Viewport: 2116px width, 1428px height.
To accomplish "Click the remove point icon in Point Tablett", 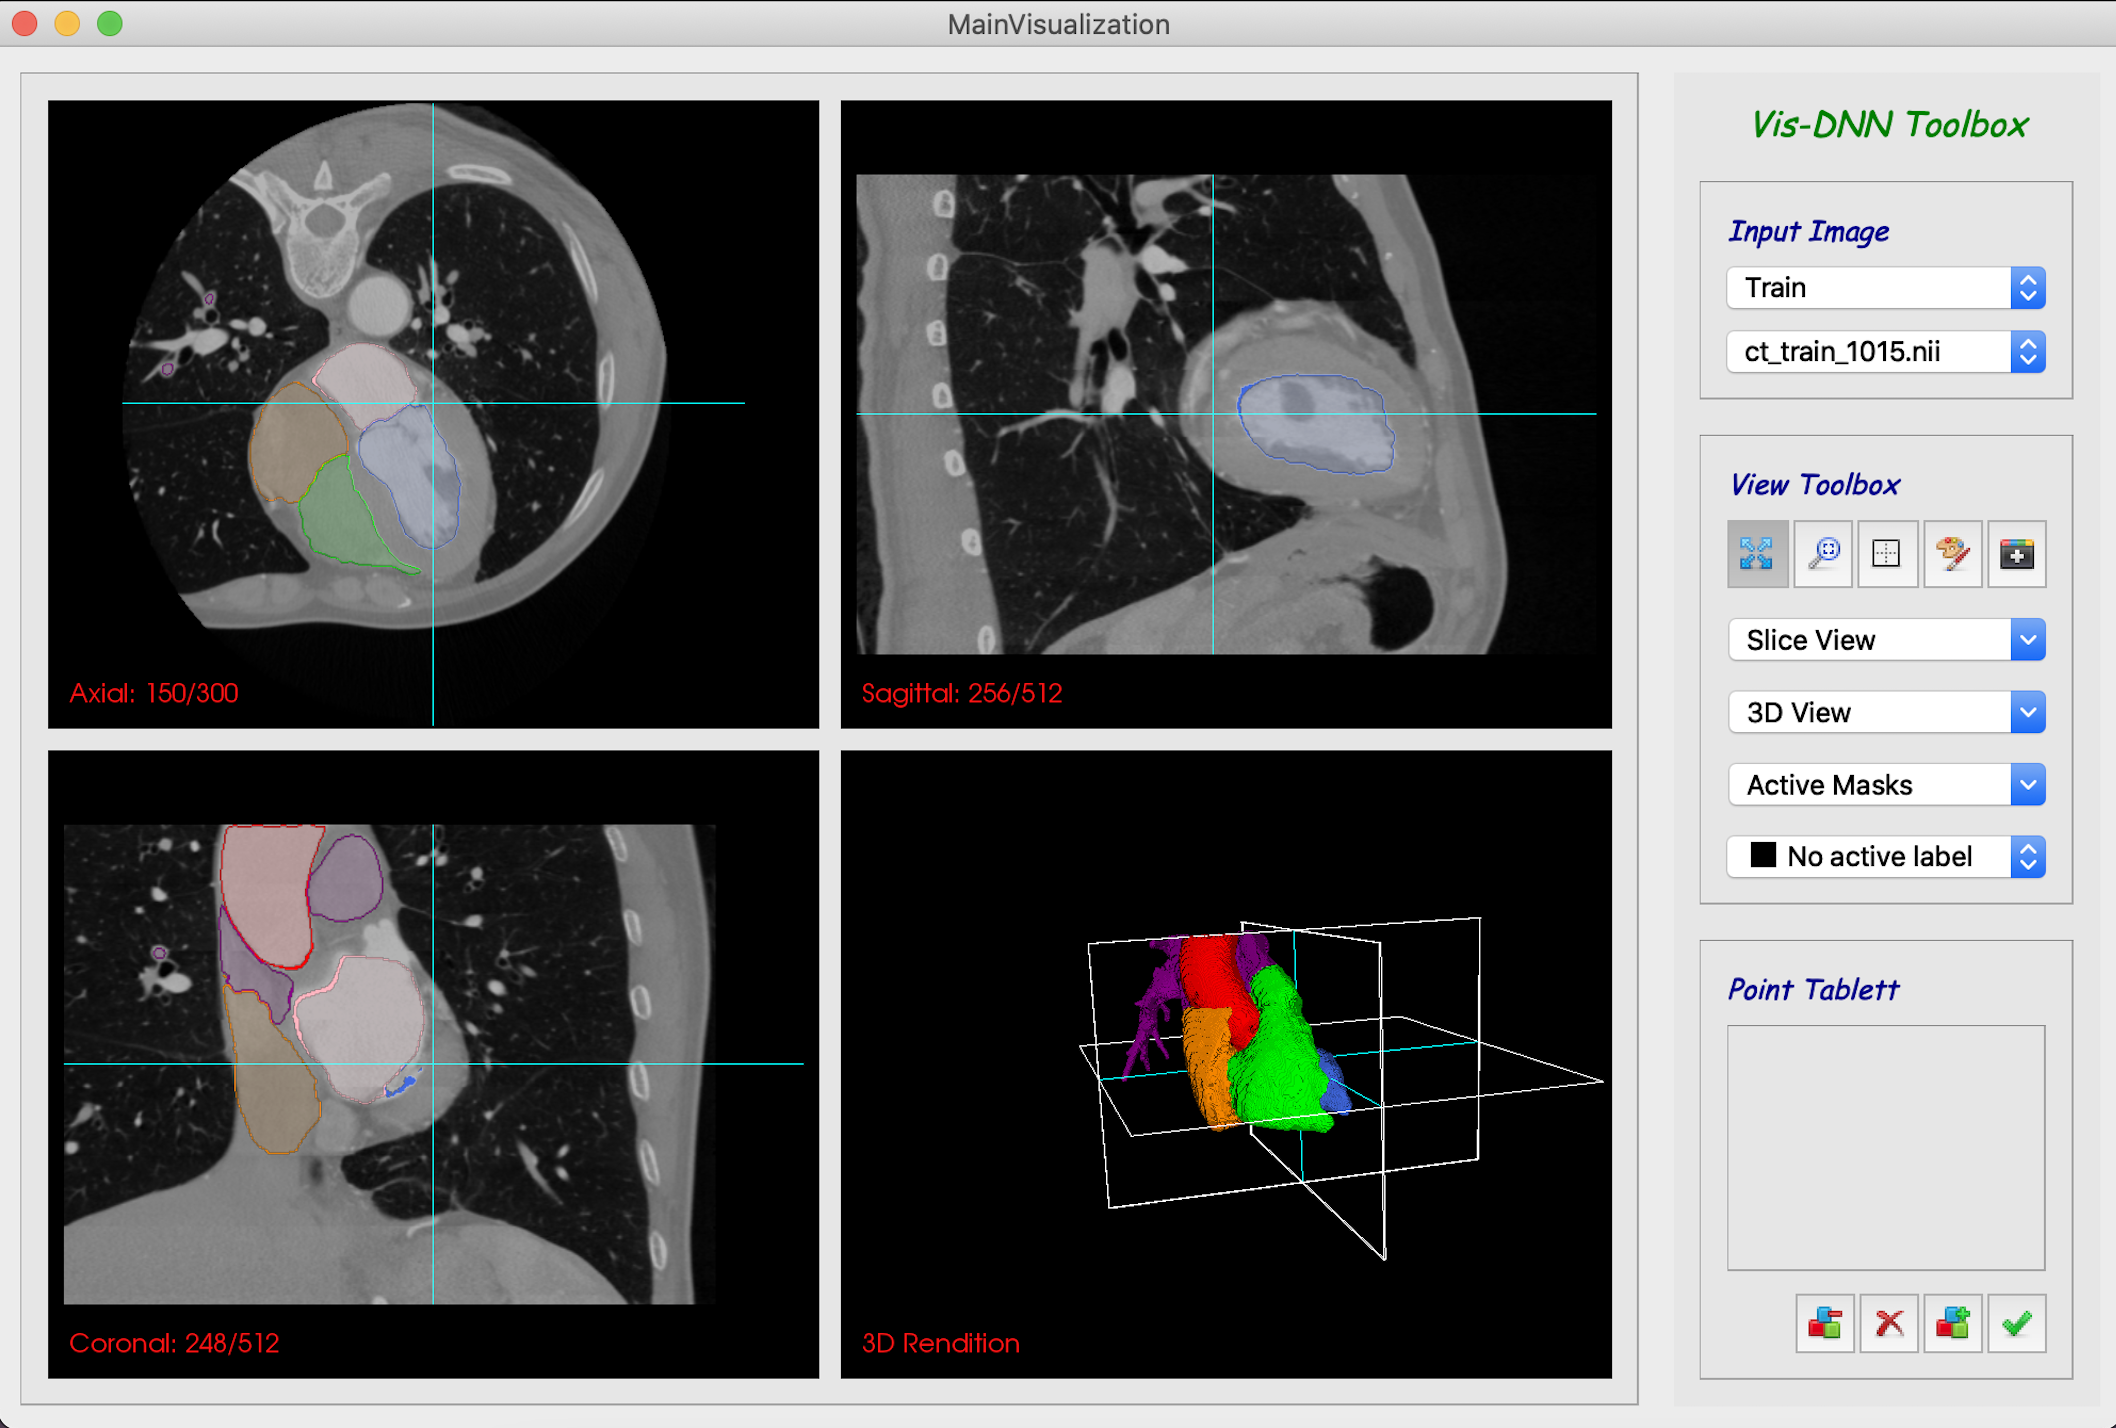I will 1825,1323.
